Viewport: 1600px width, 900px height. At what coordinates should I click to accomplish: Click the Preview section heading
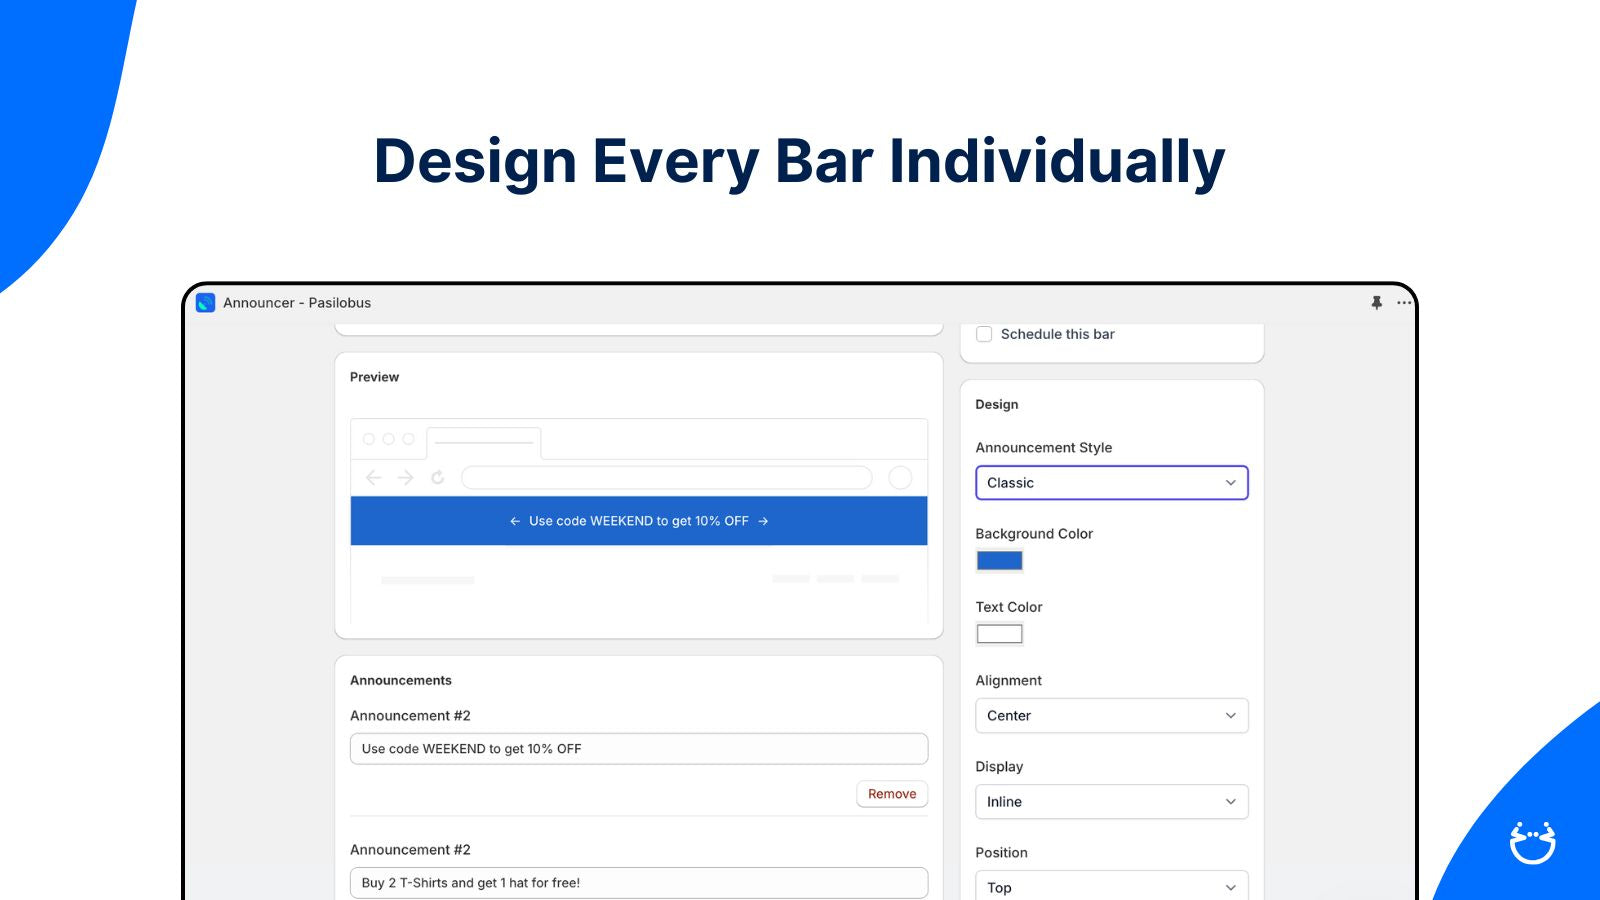pos(374,377)
